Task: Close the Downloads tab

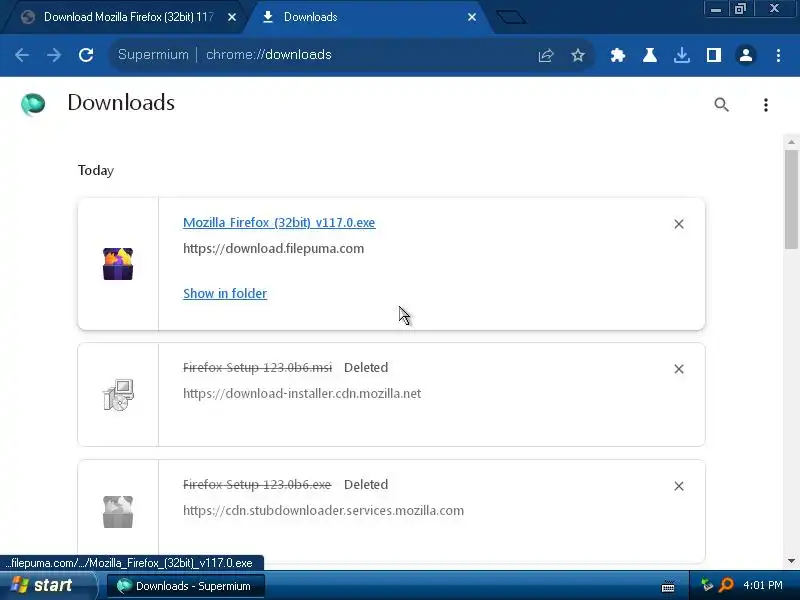Action: 472,17
